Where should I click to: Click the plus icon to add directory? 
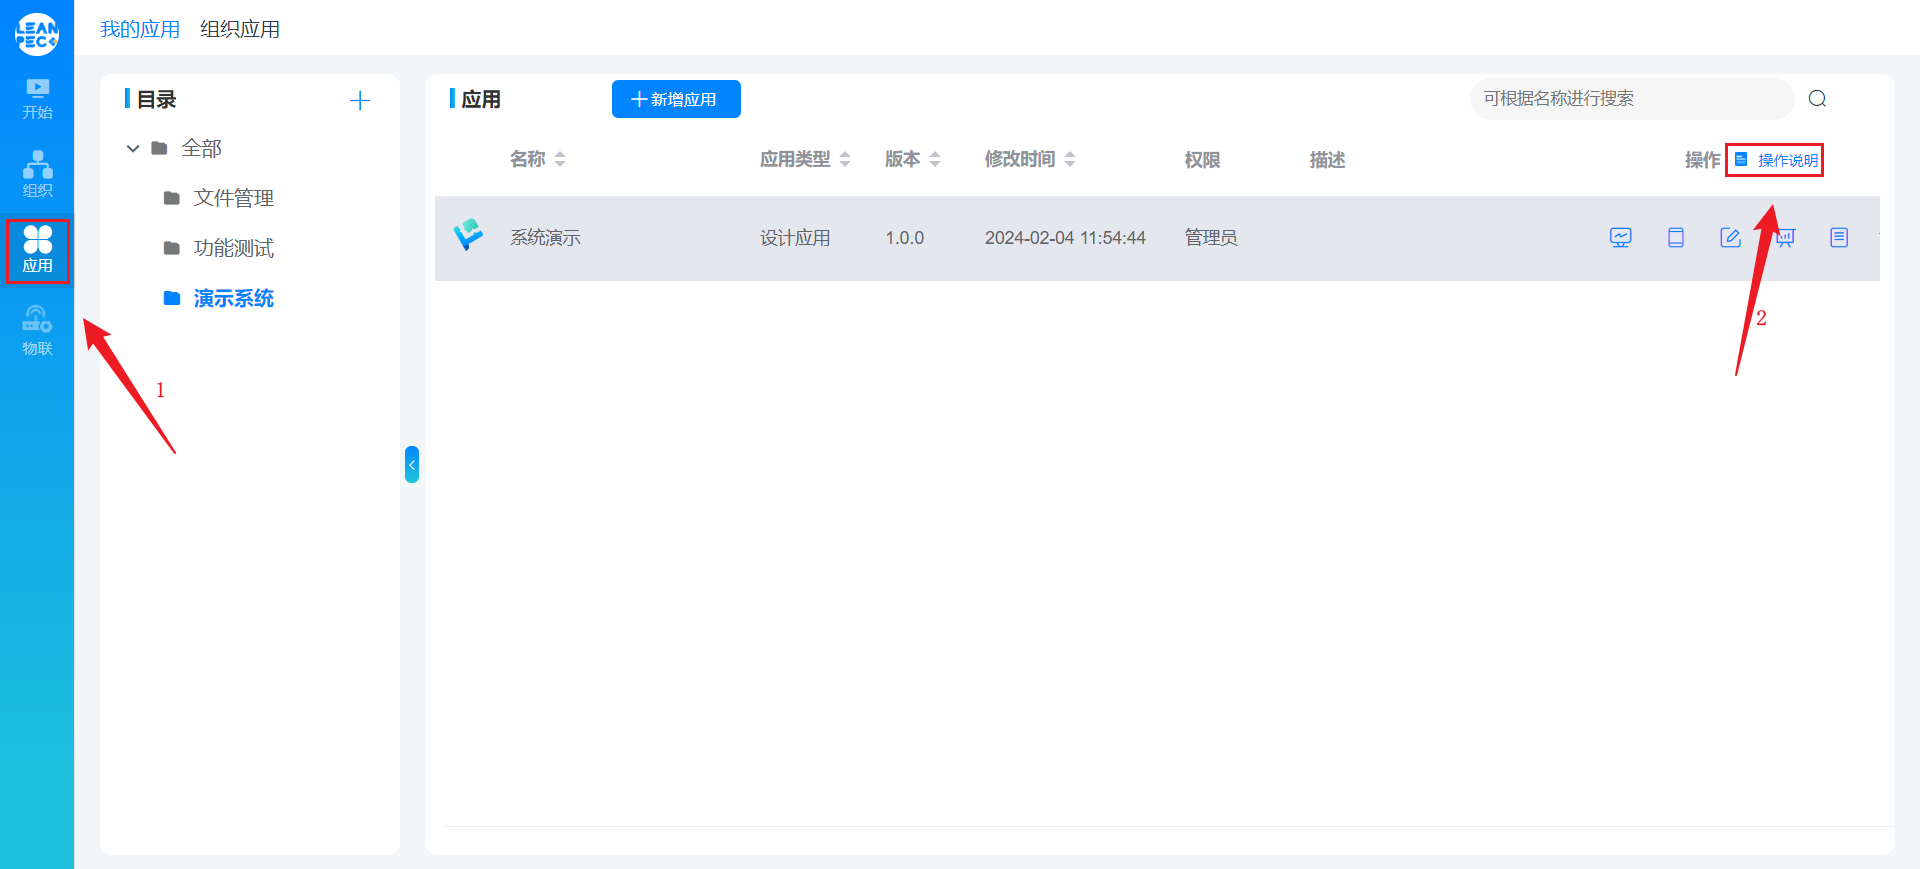point(360,100)
